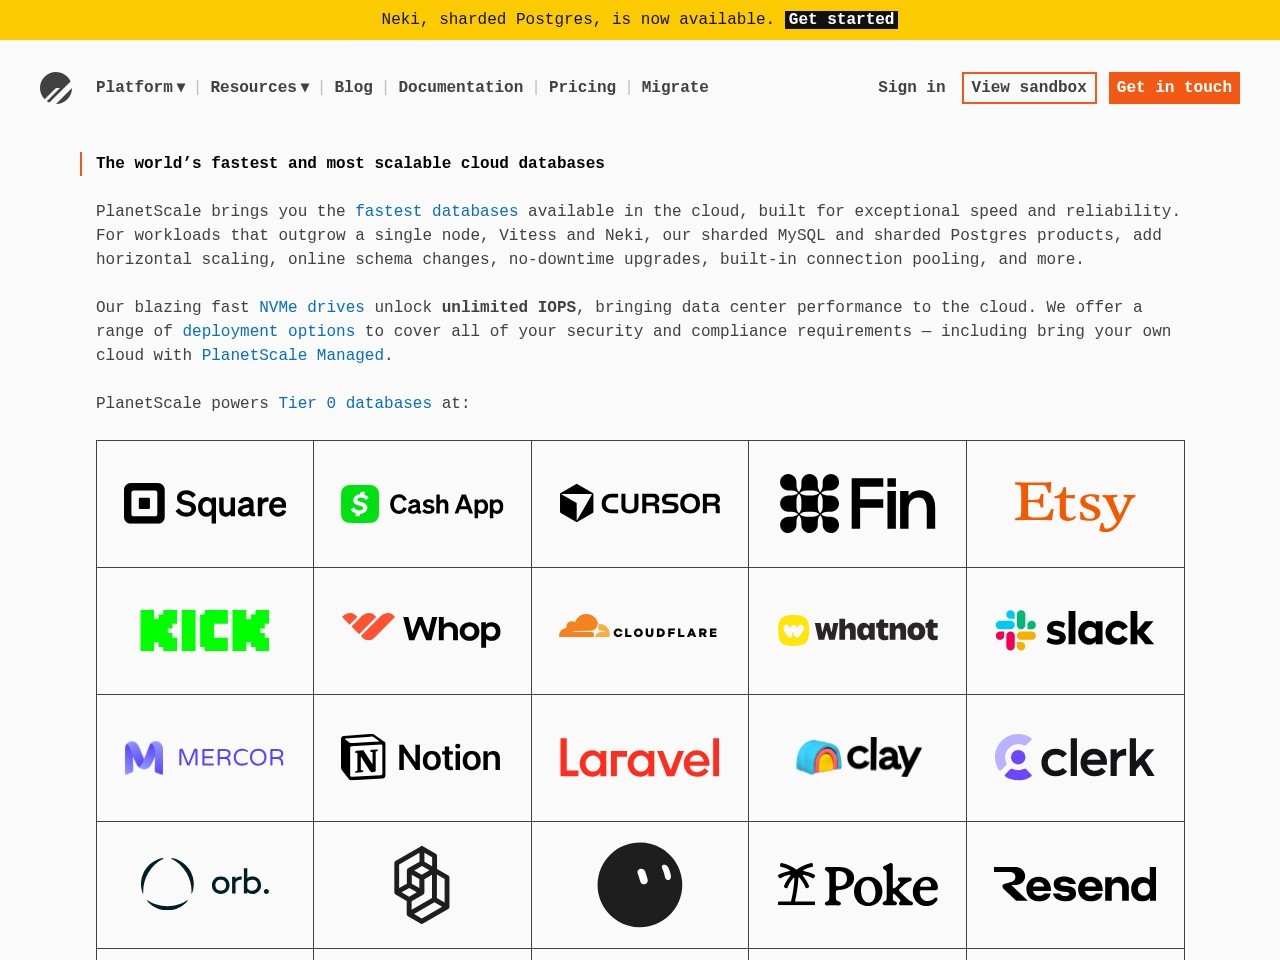Open the Migrate nav item
Screen dimensions: 1280x960
click(x=675, y=87)
